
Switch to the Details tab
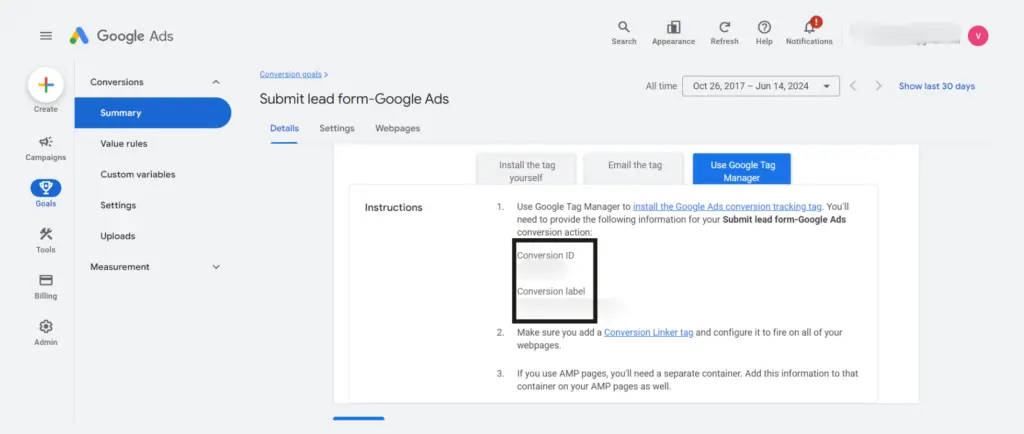click(284, 129)
